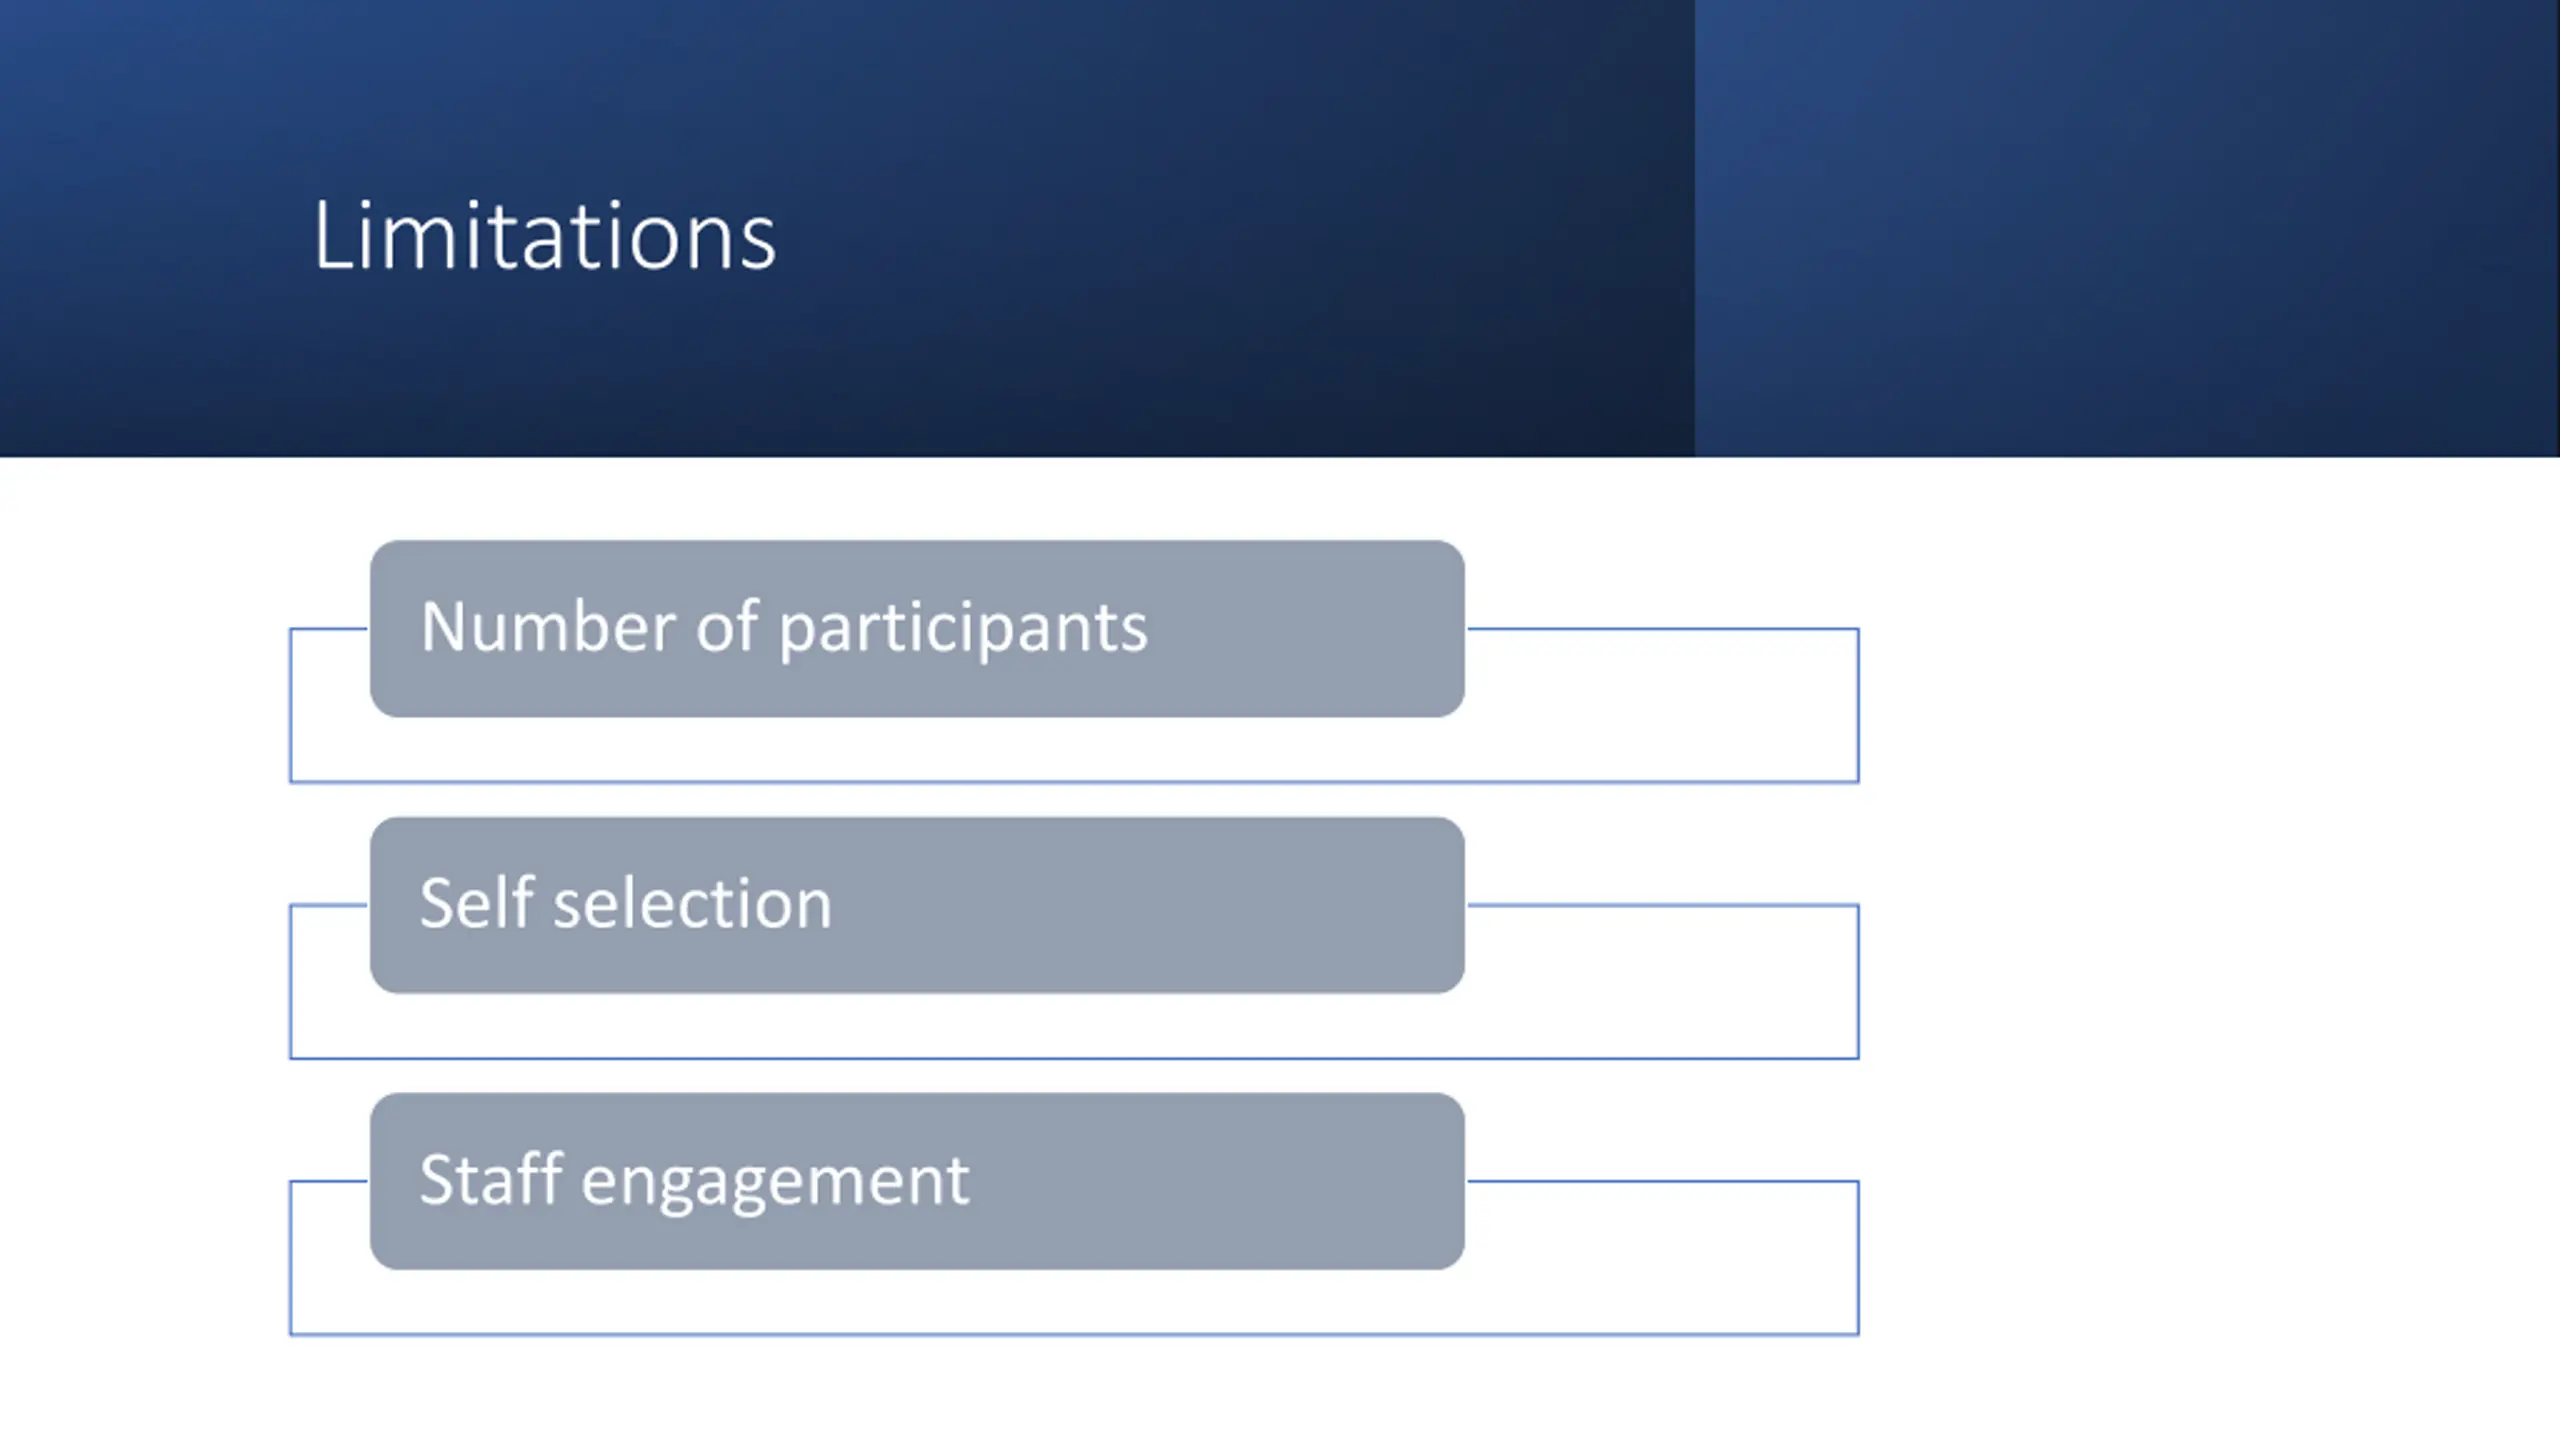Click empty outlined area right of Number of participants
The height and width of the screenshot is (1440, 2560).
[1660, 704]
